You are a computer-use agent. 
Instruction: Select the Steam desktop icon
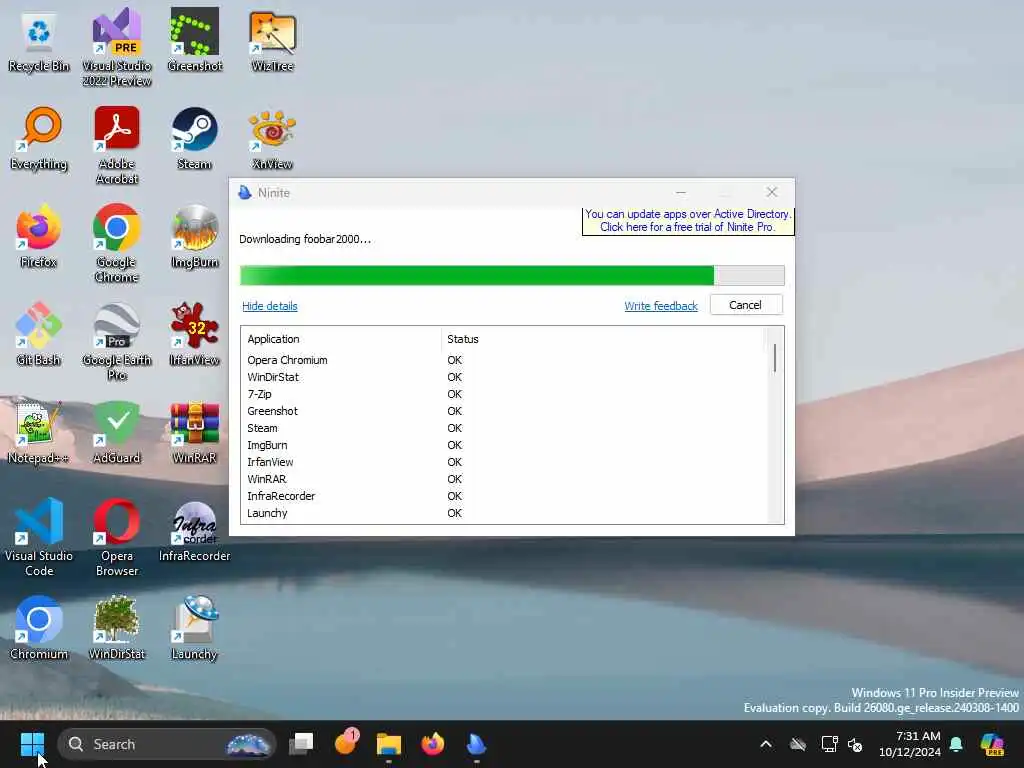click(195, 138)
